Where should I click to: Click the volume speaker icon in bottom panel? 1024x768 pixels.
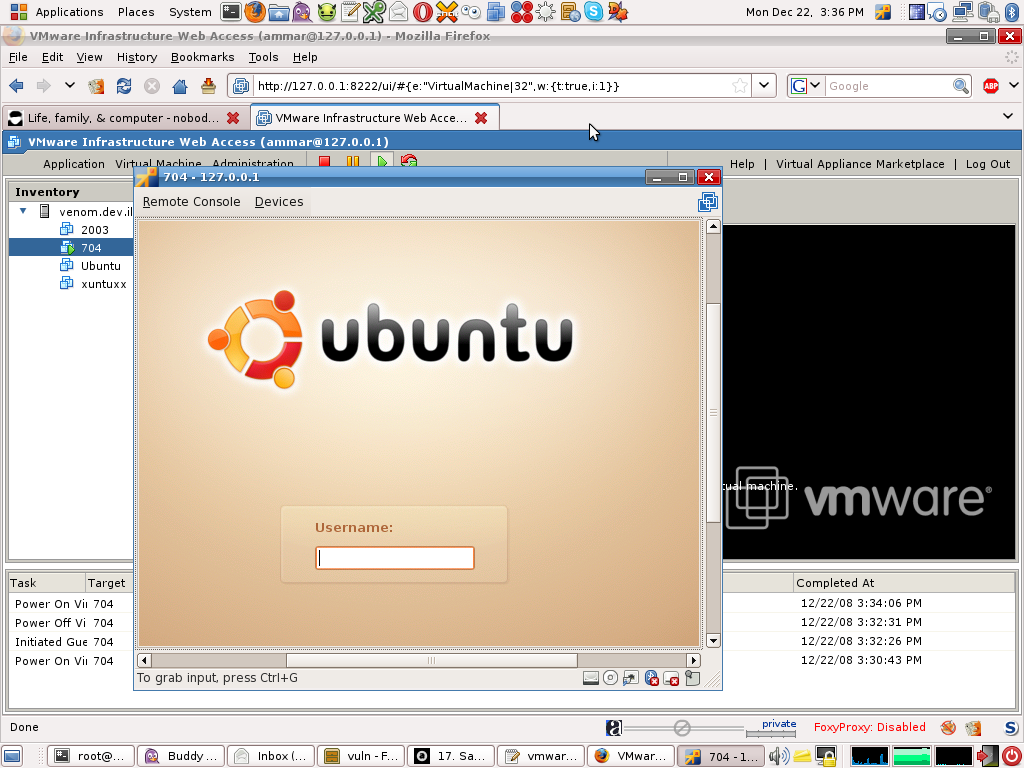pyautogui.click(x=778, y=756)
